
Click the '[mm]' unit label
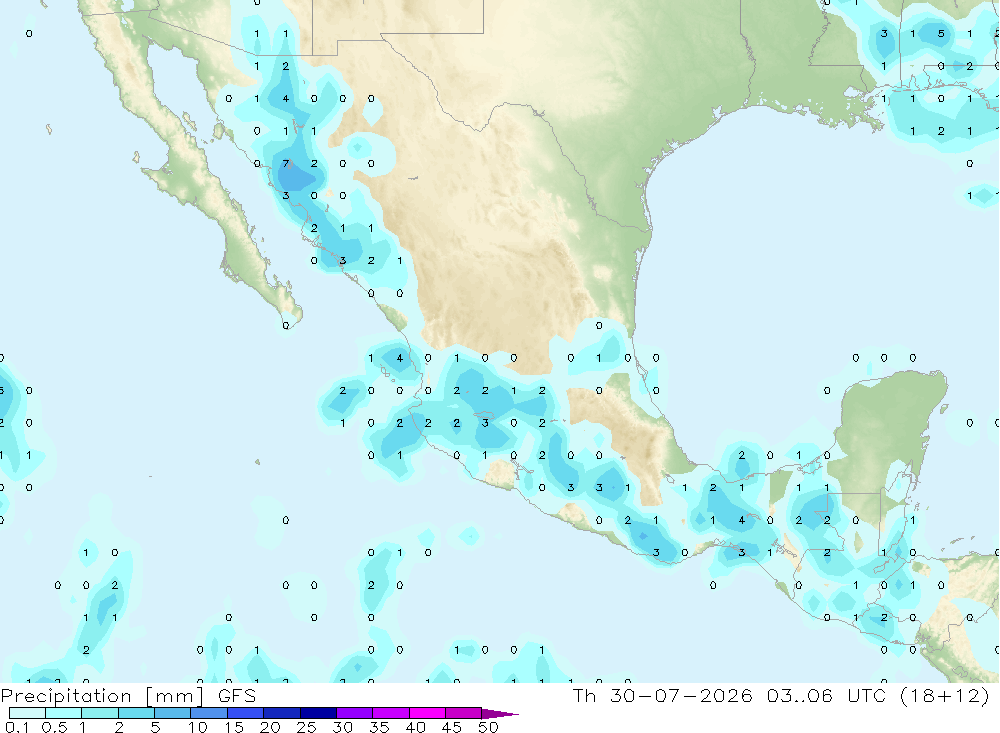pos(175,697)
